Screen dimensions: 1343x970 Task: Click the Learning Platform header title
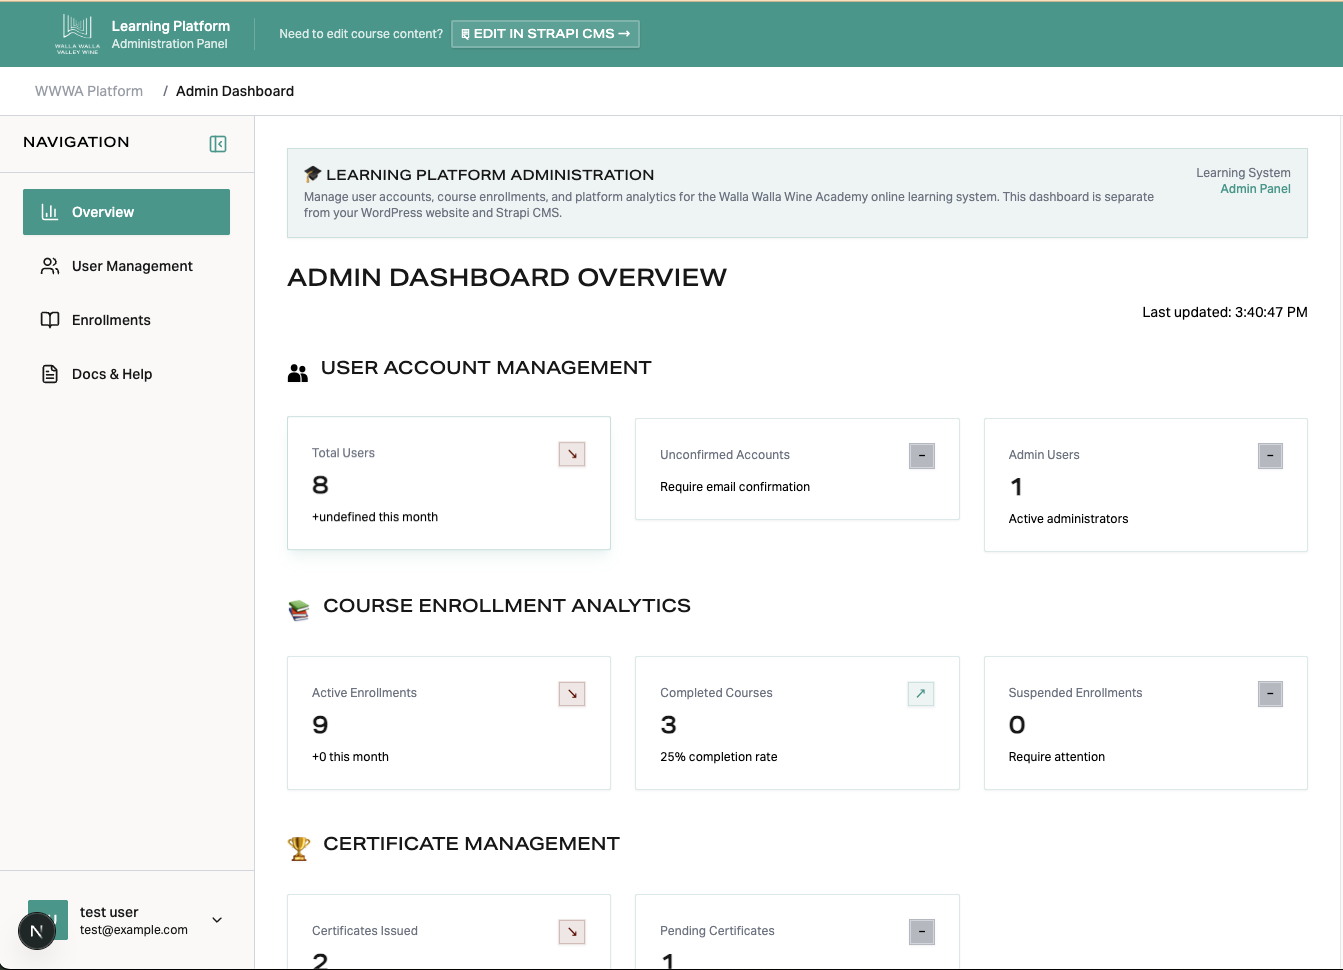pyautogui.click(x=171, y=26)
